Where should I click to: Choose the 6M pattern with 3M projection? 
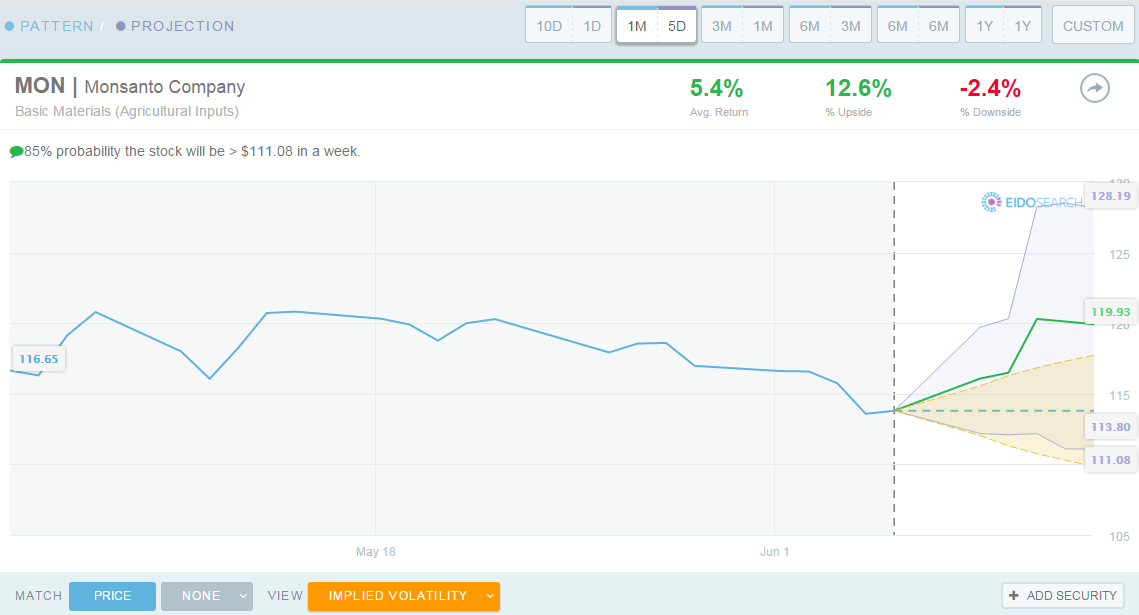point(830,25)
